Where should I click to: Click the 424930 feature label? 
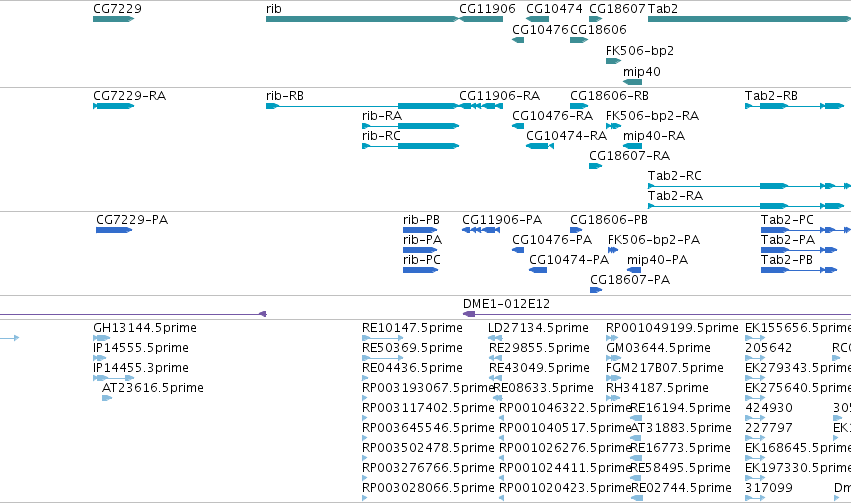coord(769,408)
